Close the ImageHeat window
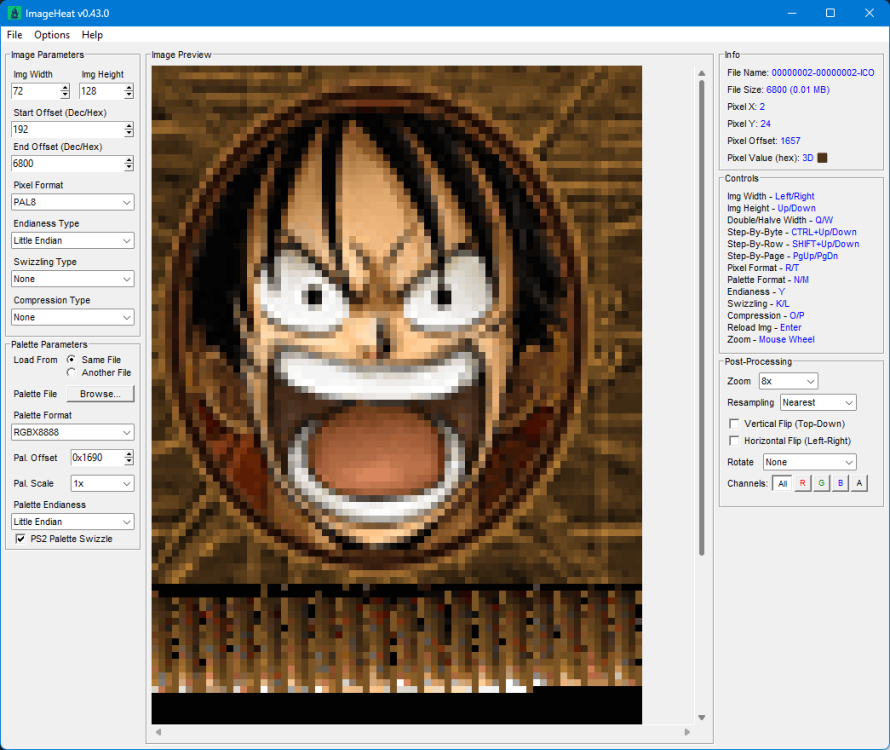The width and height of the screenshot is (890, 750). coord(869,13)
